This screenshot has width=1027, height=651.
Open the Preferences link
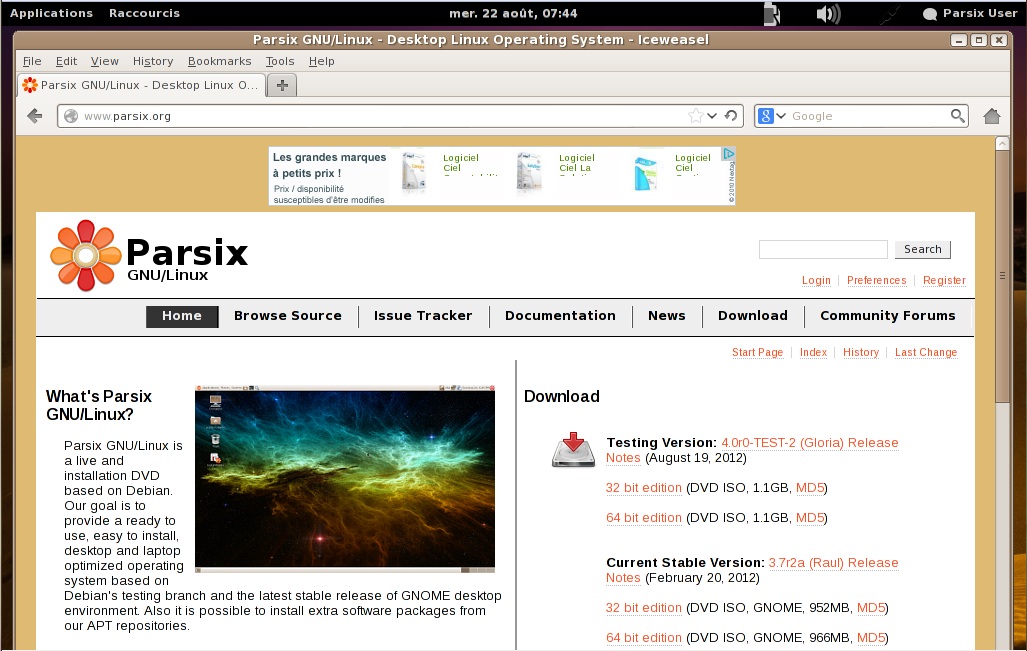point(876,280)
